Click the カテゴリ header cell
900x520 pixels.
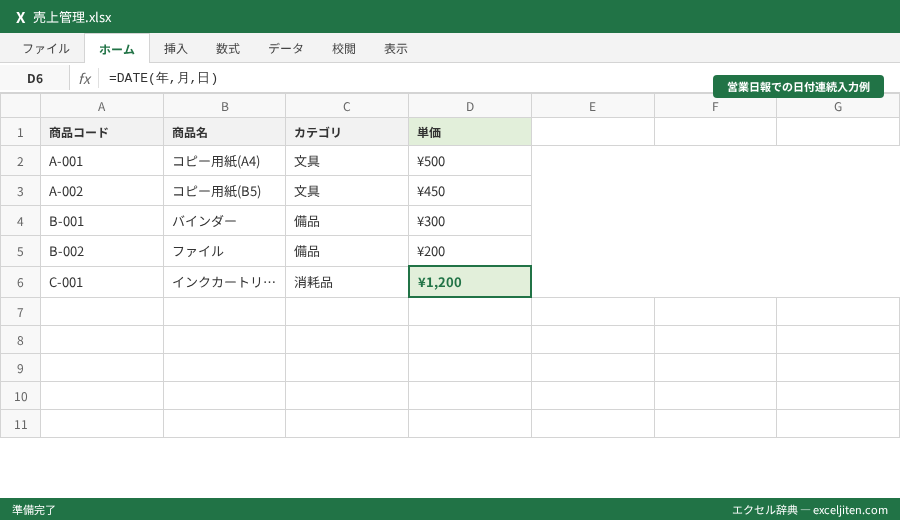point(347,132)
